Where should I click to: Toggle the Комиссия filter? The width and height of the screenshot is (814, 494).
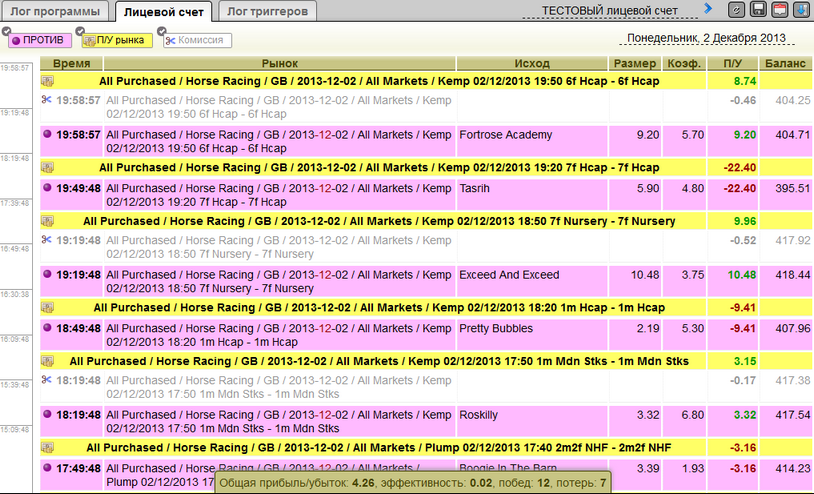tap(197, 40)
